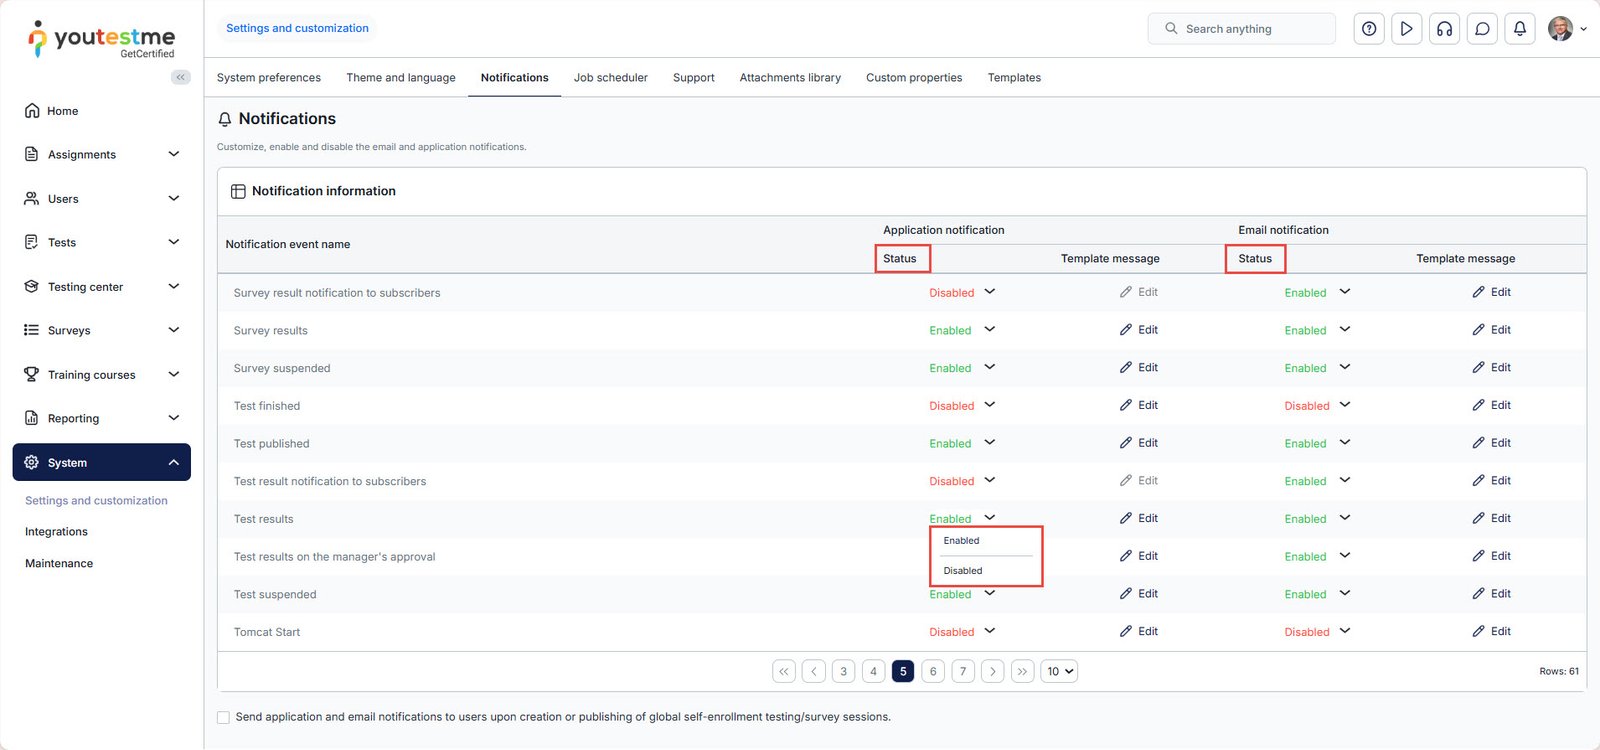The image size is (1600, 750).
Task: Select Disabled in the open status dropdown
Action: [963, 571]
